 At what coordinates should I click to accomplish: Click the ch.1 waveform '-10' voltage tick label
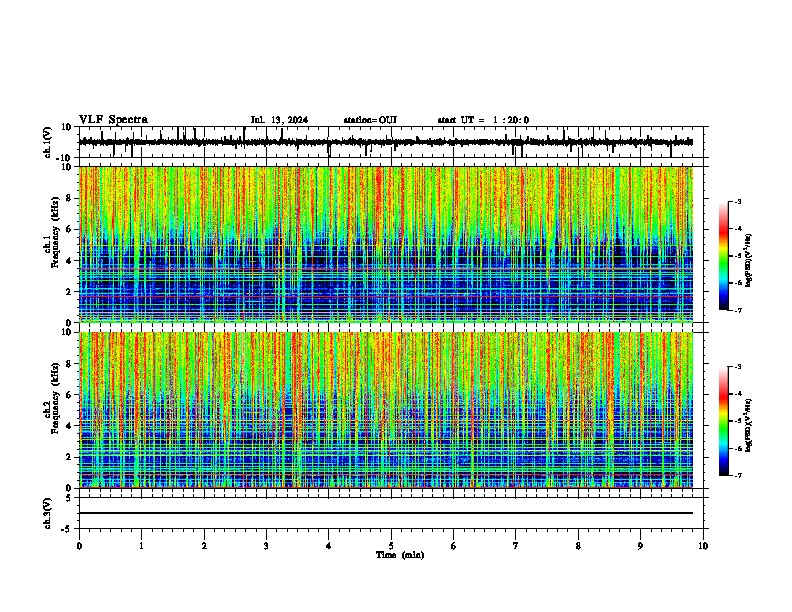[x=65, y=158]
